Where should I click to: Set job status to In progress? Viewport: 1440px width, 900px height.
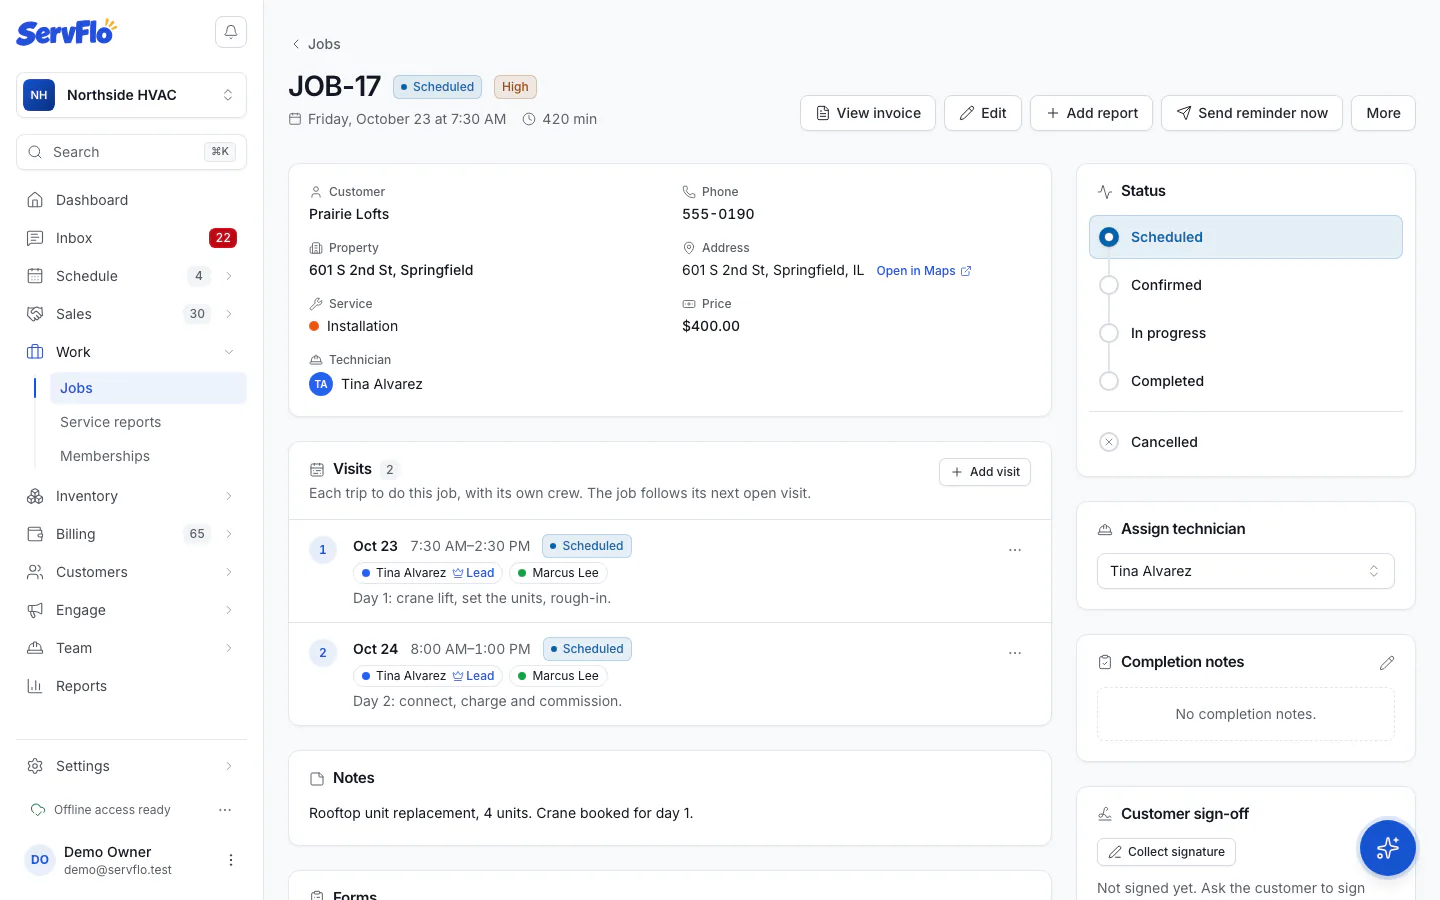tap(1245, 333)
